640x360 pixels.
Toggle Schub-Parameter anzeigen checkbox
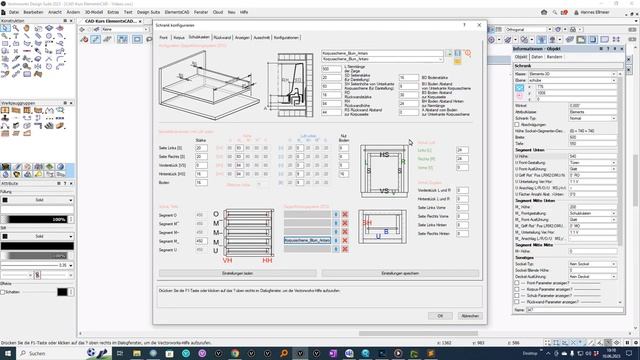click(517, 296)
